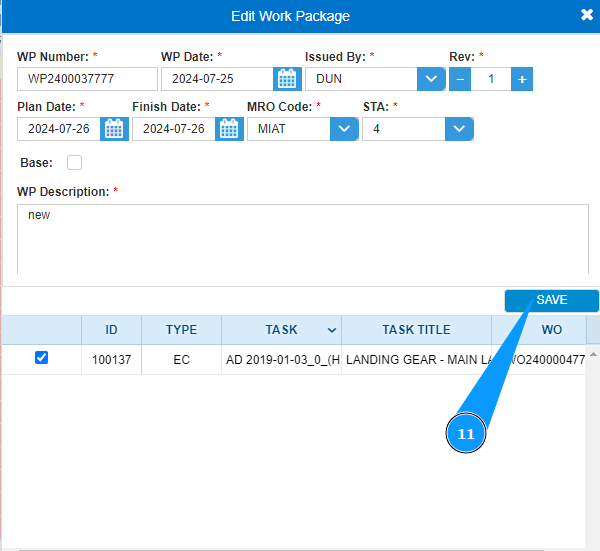Select the WO240000477 cell
The width and height of the screenshot is (600, 551).
(x=547, y=360)
